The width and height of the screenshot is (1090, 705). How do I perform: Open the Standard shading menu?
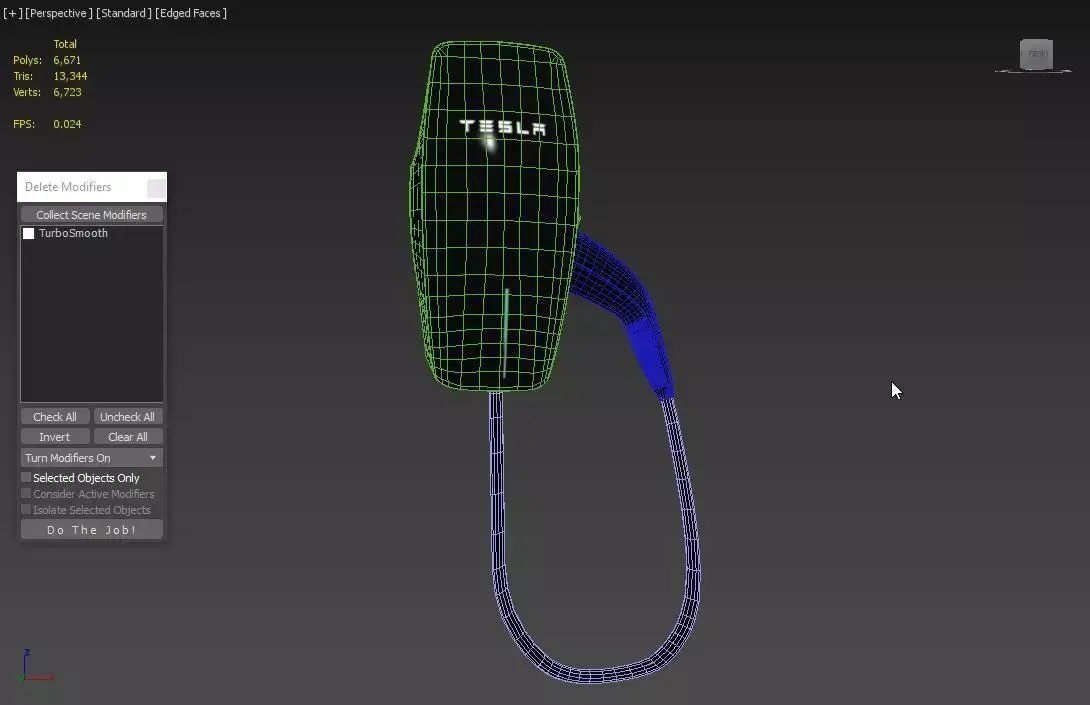(124, 13)
